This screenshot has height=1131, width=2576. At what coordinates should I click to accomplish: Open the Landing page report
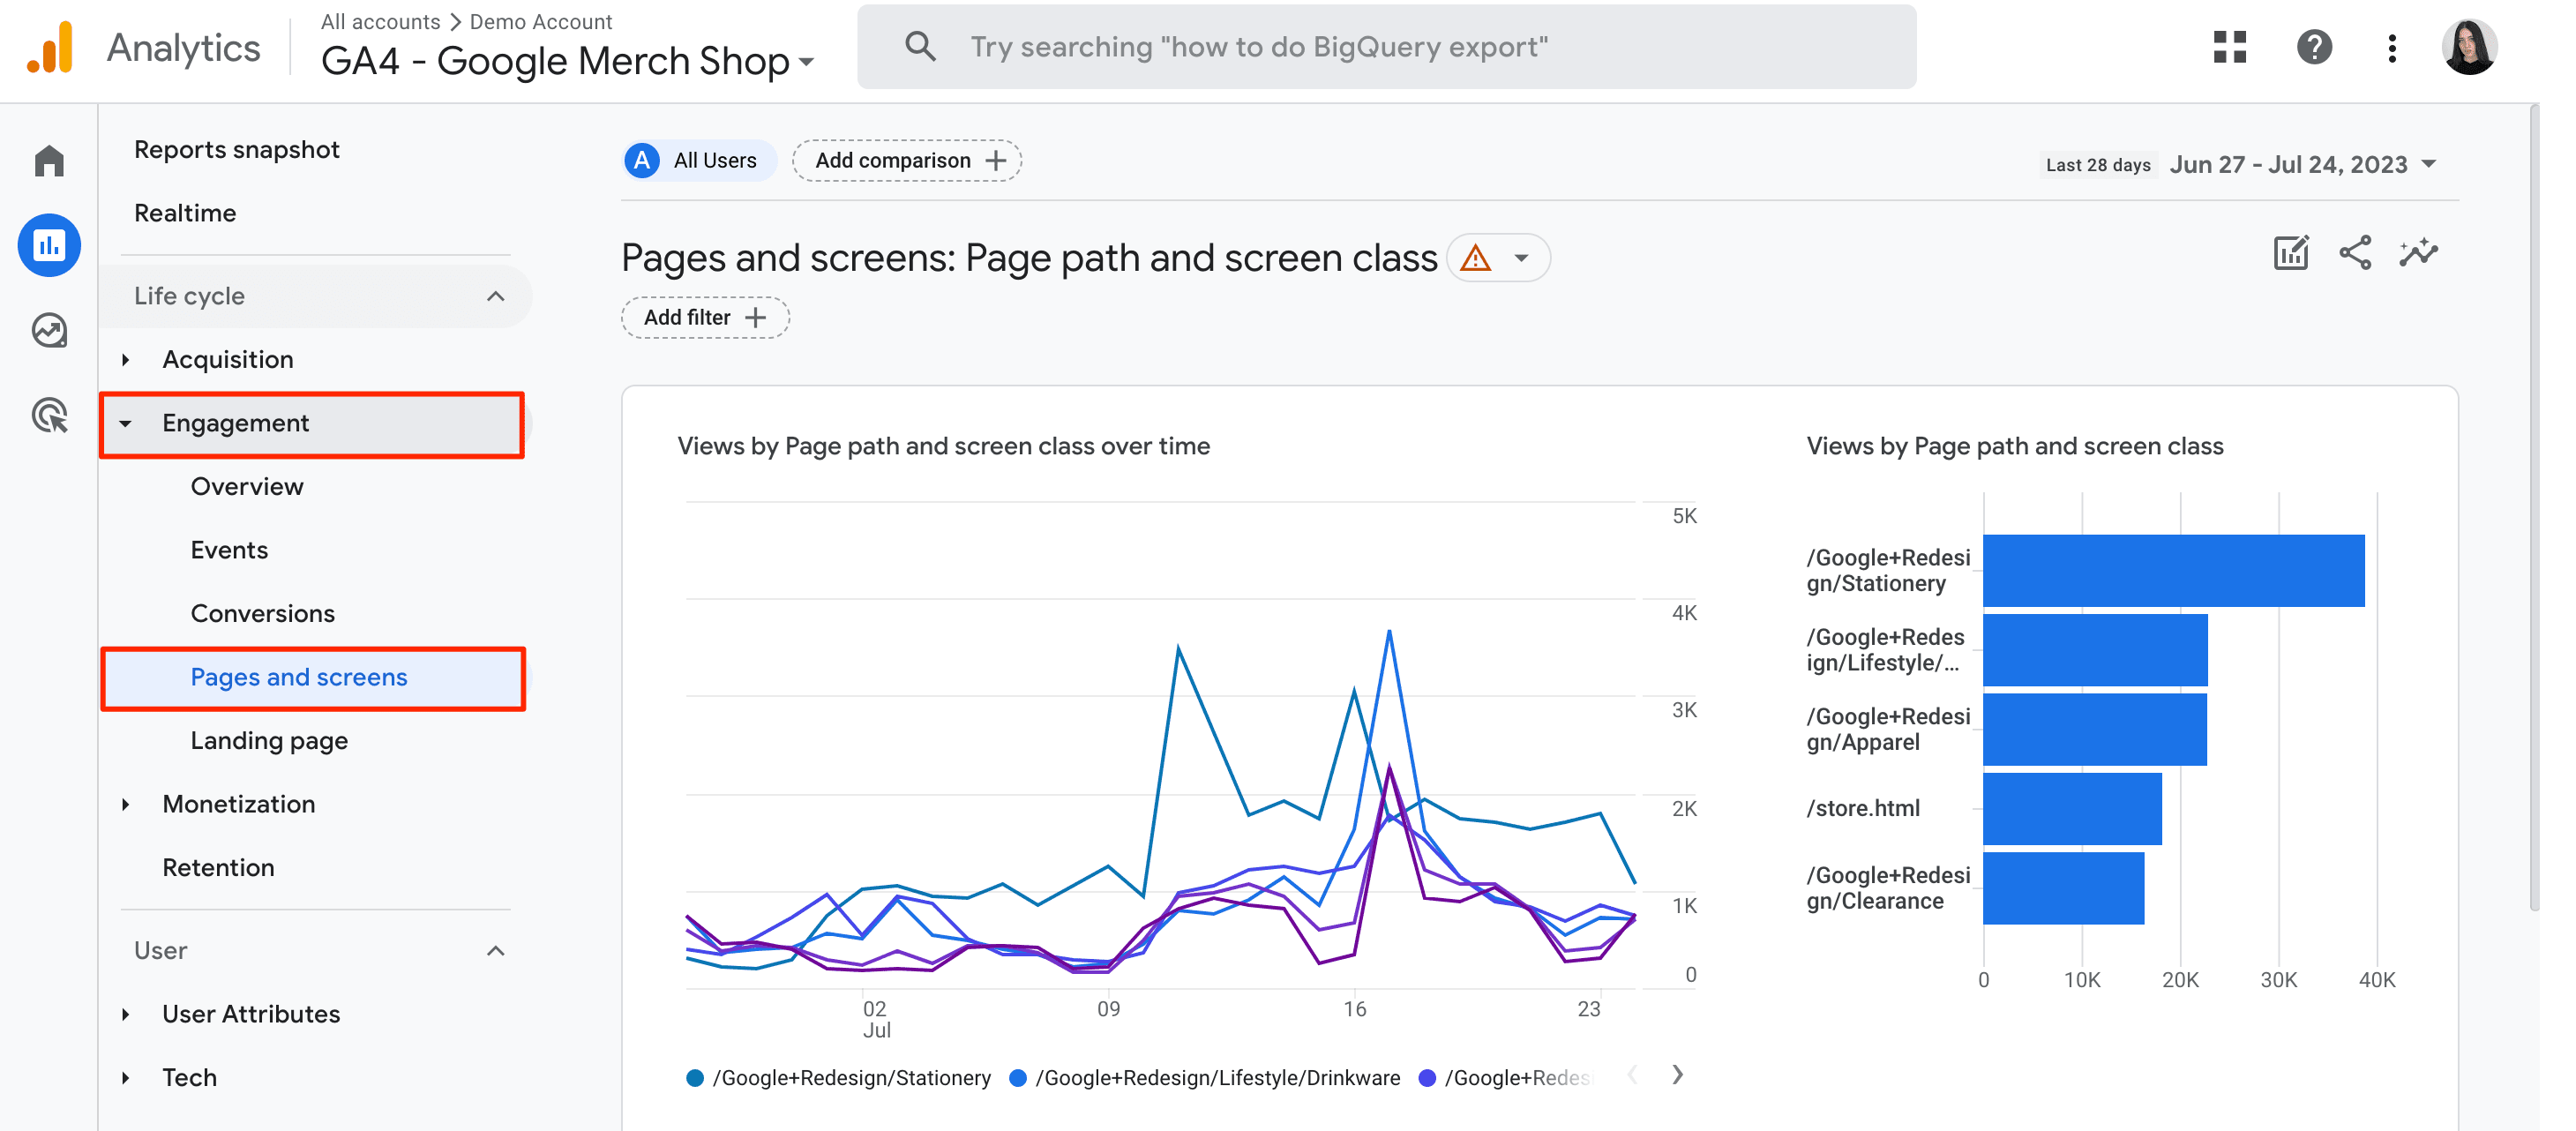point(269,741)
